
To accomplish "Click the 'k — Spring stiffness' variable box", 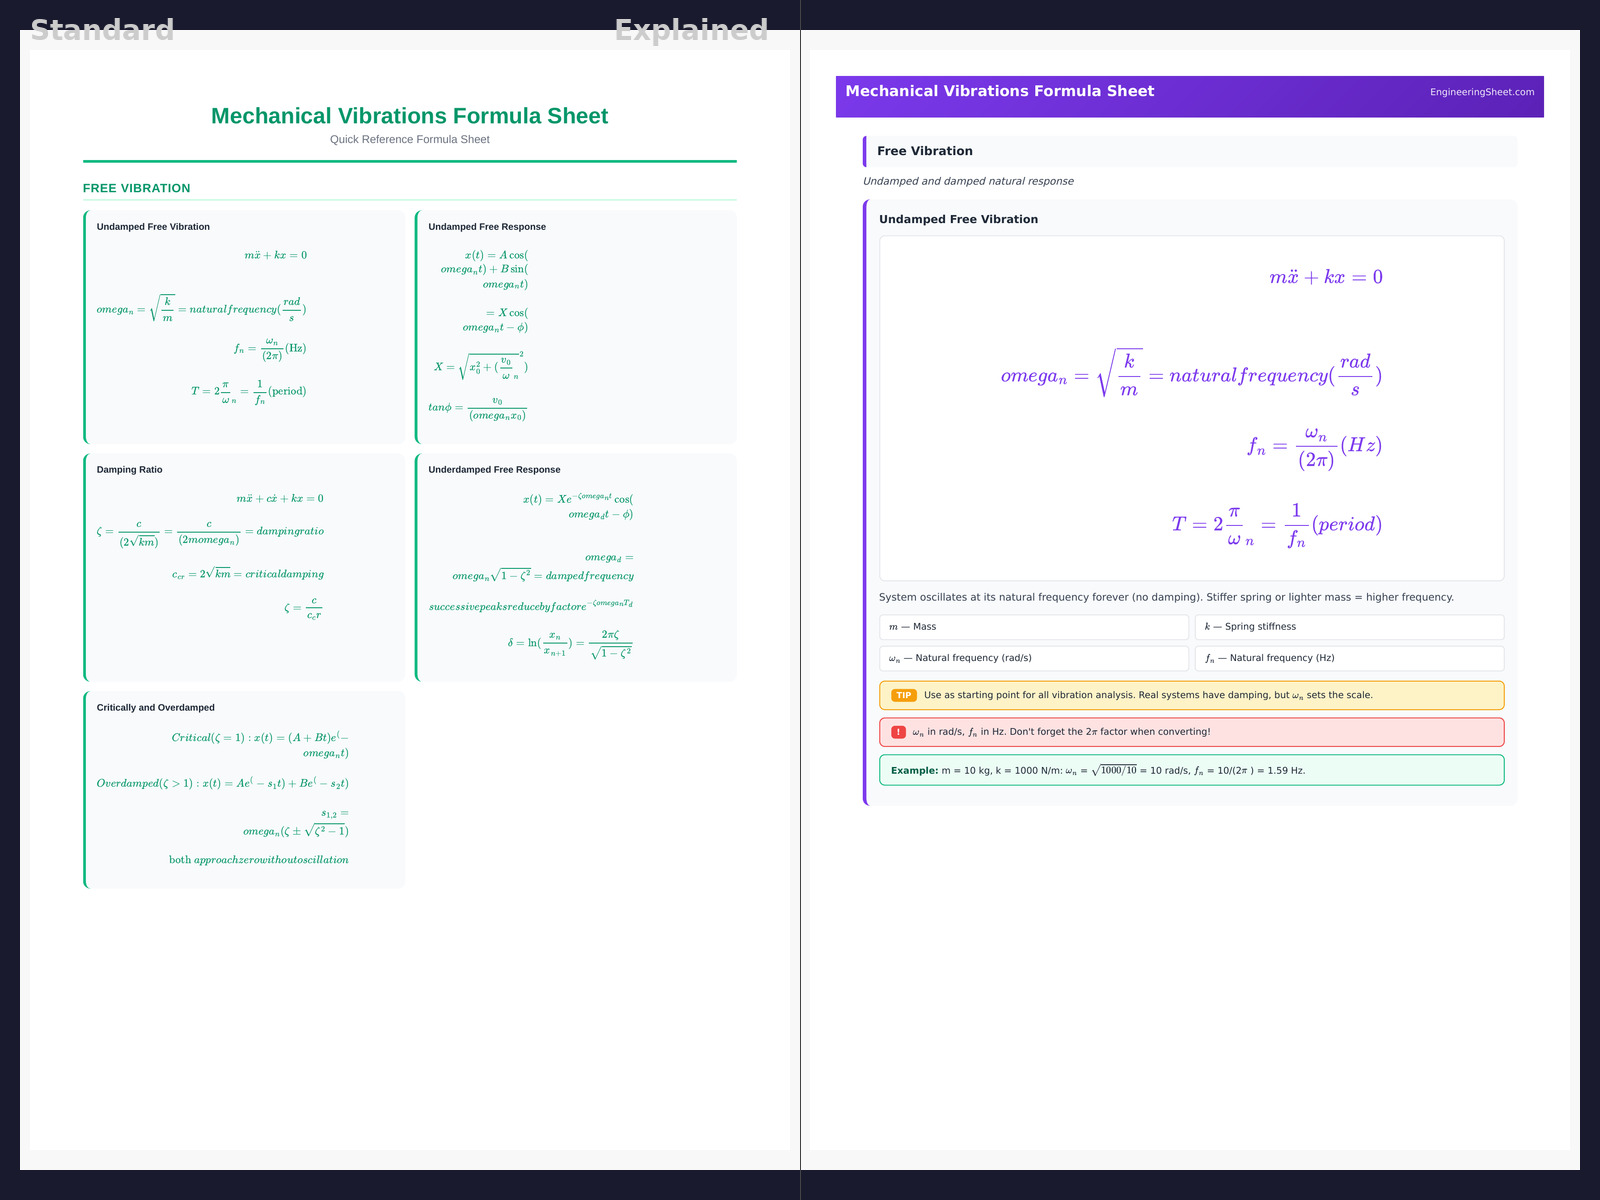I will pos(1348,627).
